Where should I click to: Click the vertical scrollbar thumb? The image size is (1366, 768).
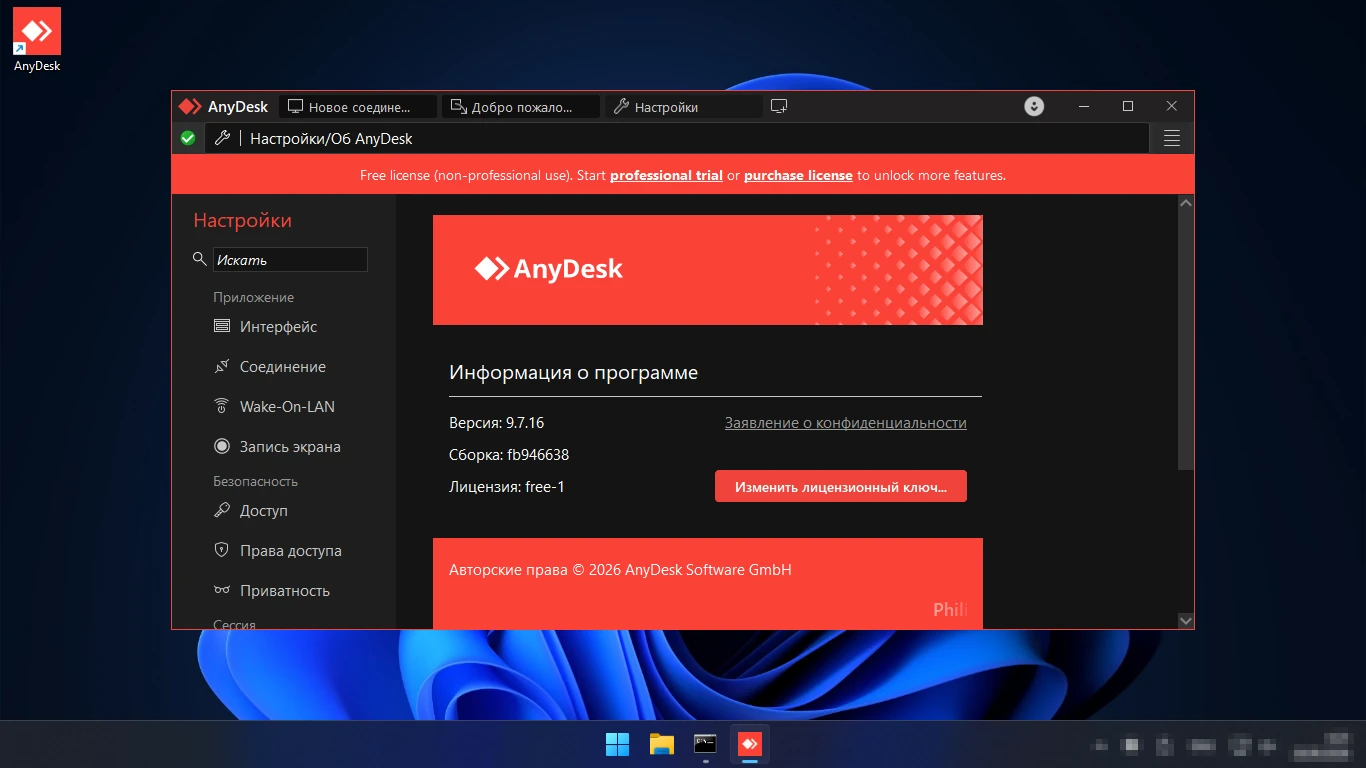(x=1186, y=340)
